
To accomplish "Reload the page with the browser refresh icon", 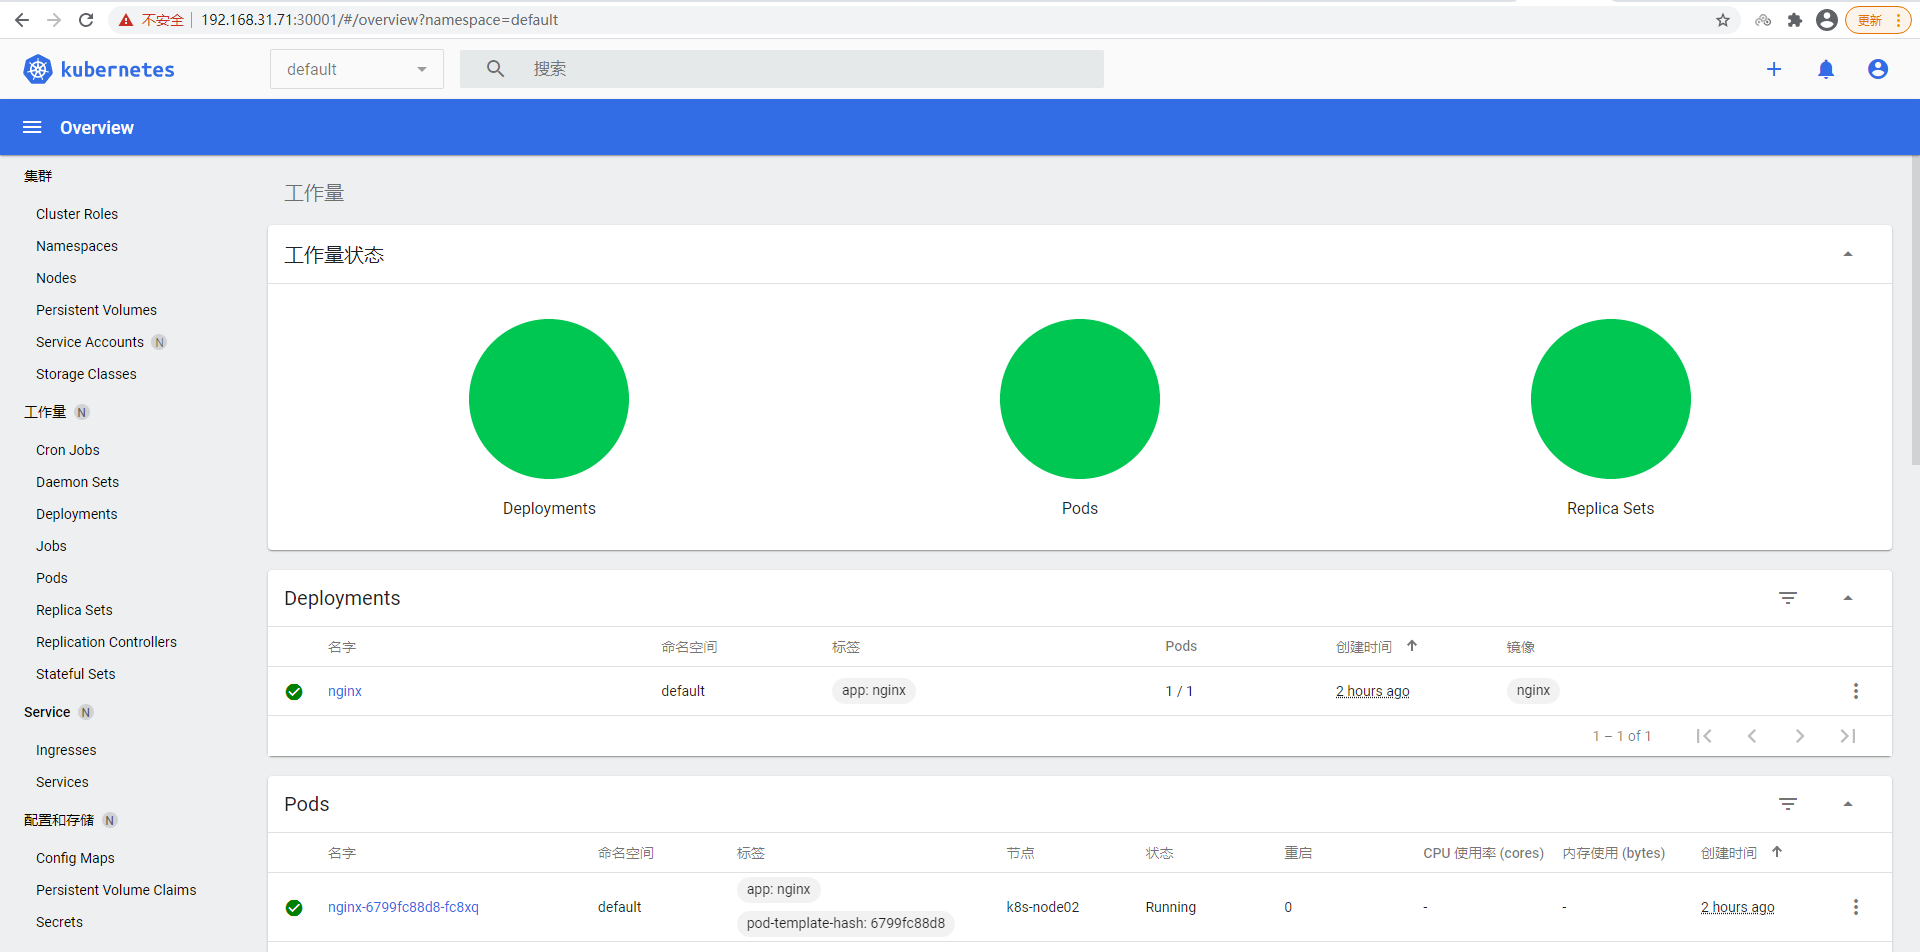I will pyautogui.click(x=86, y=20).
